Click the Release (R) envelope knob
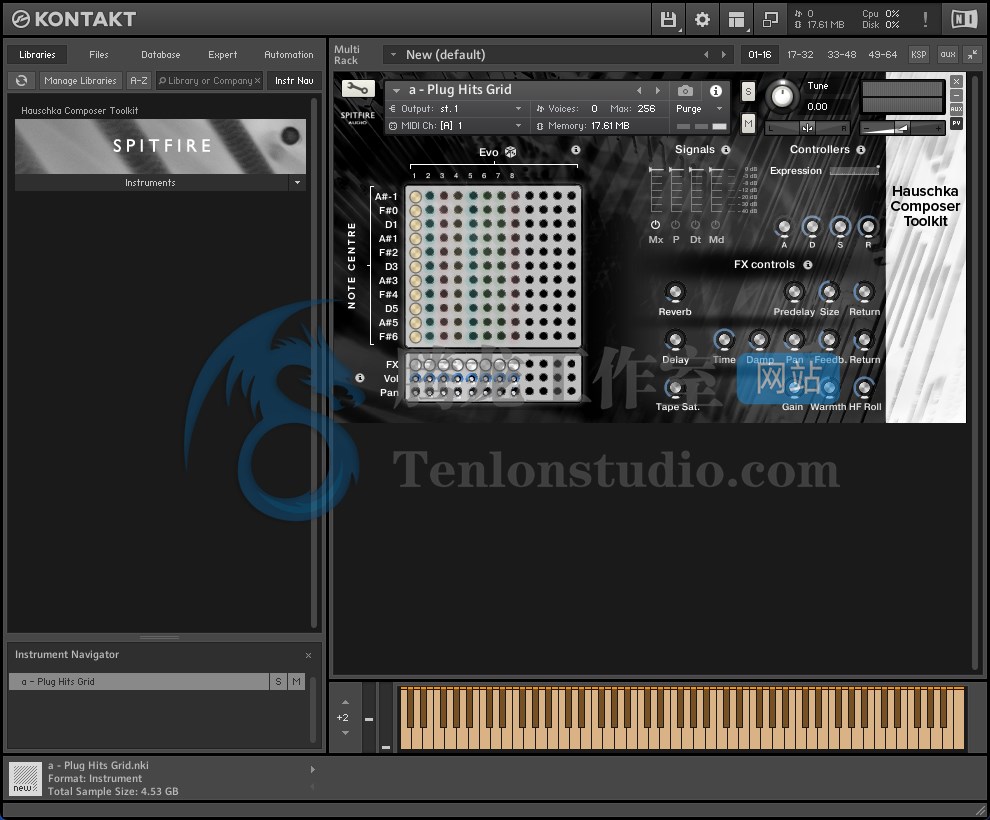 [868, 227]
